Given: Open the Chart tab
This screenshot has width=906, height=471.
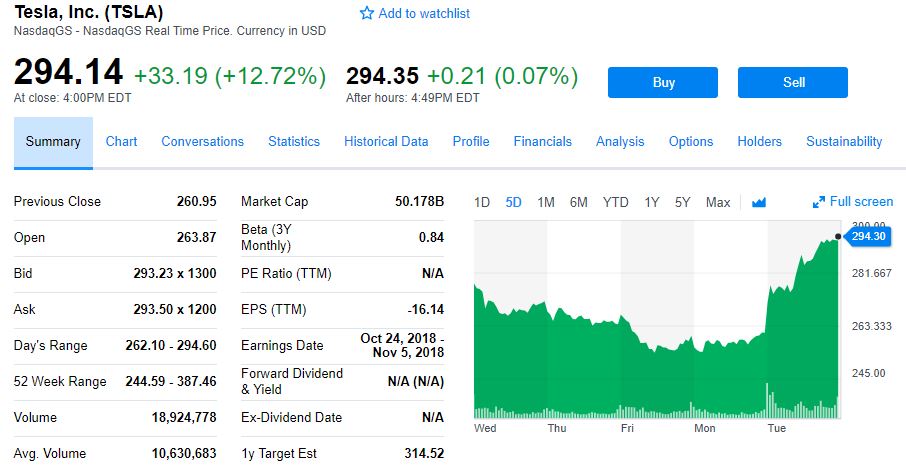Looking at the screenshot, I should pyautogui.click(x=121, y=142).
